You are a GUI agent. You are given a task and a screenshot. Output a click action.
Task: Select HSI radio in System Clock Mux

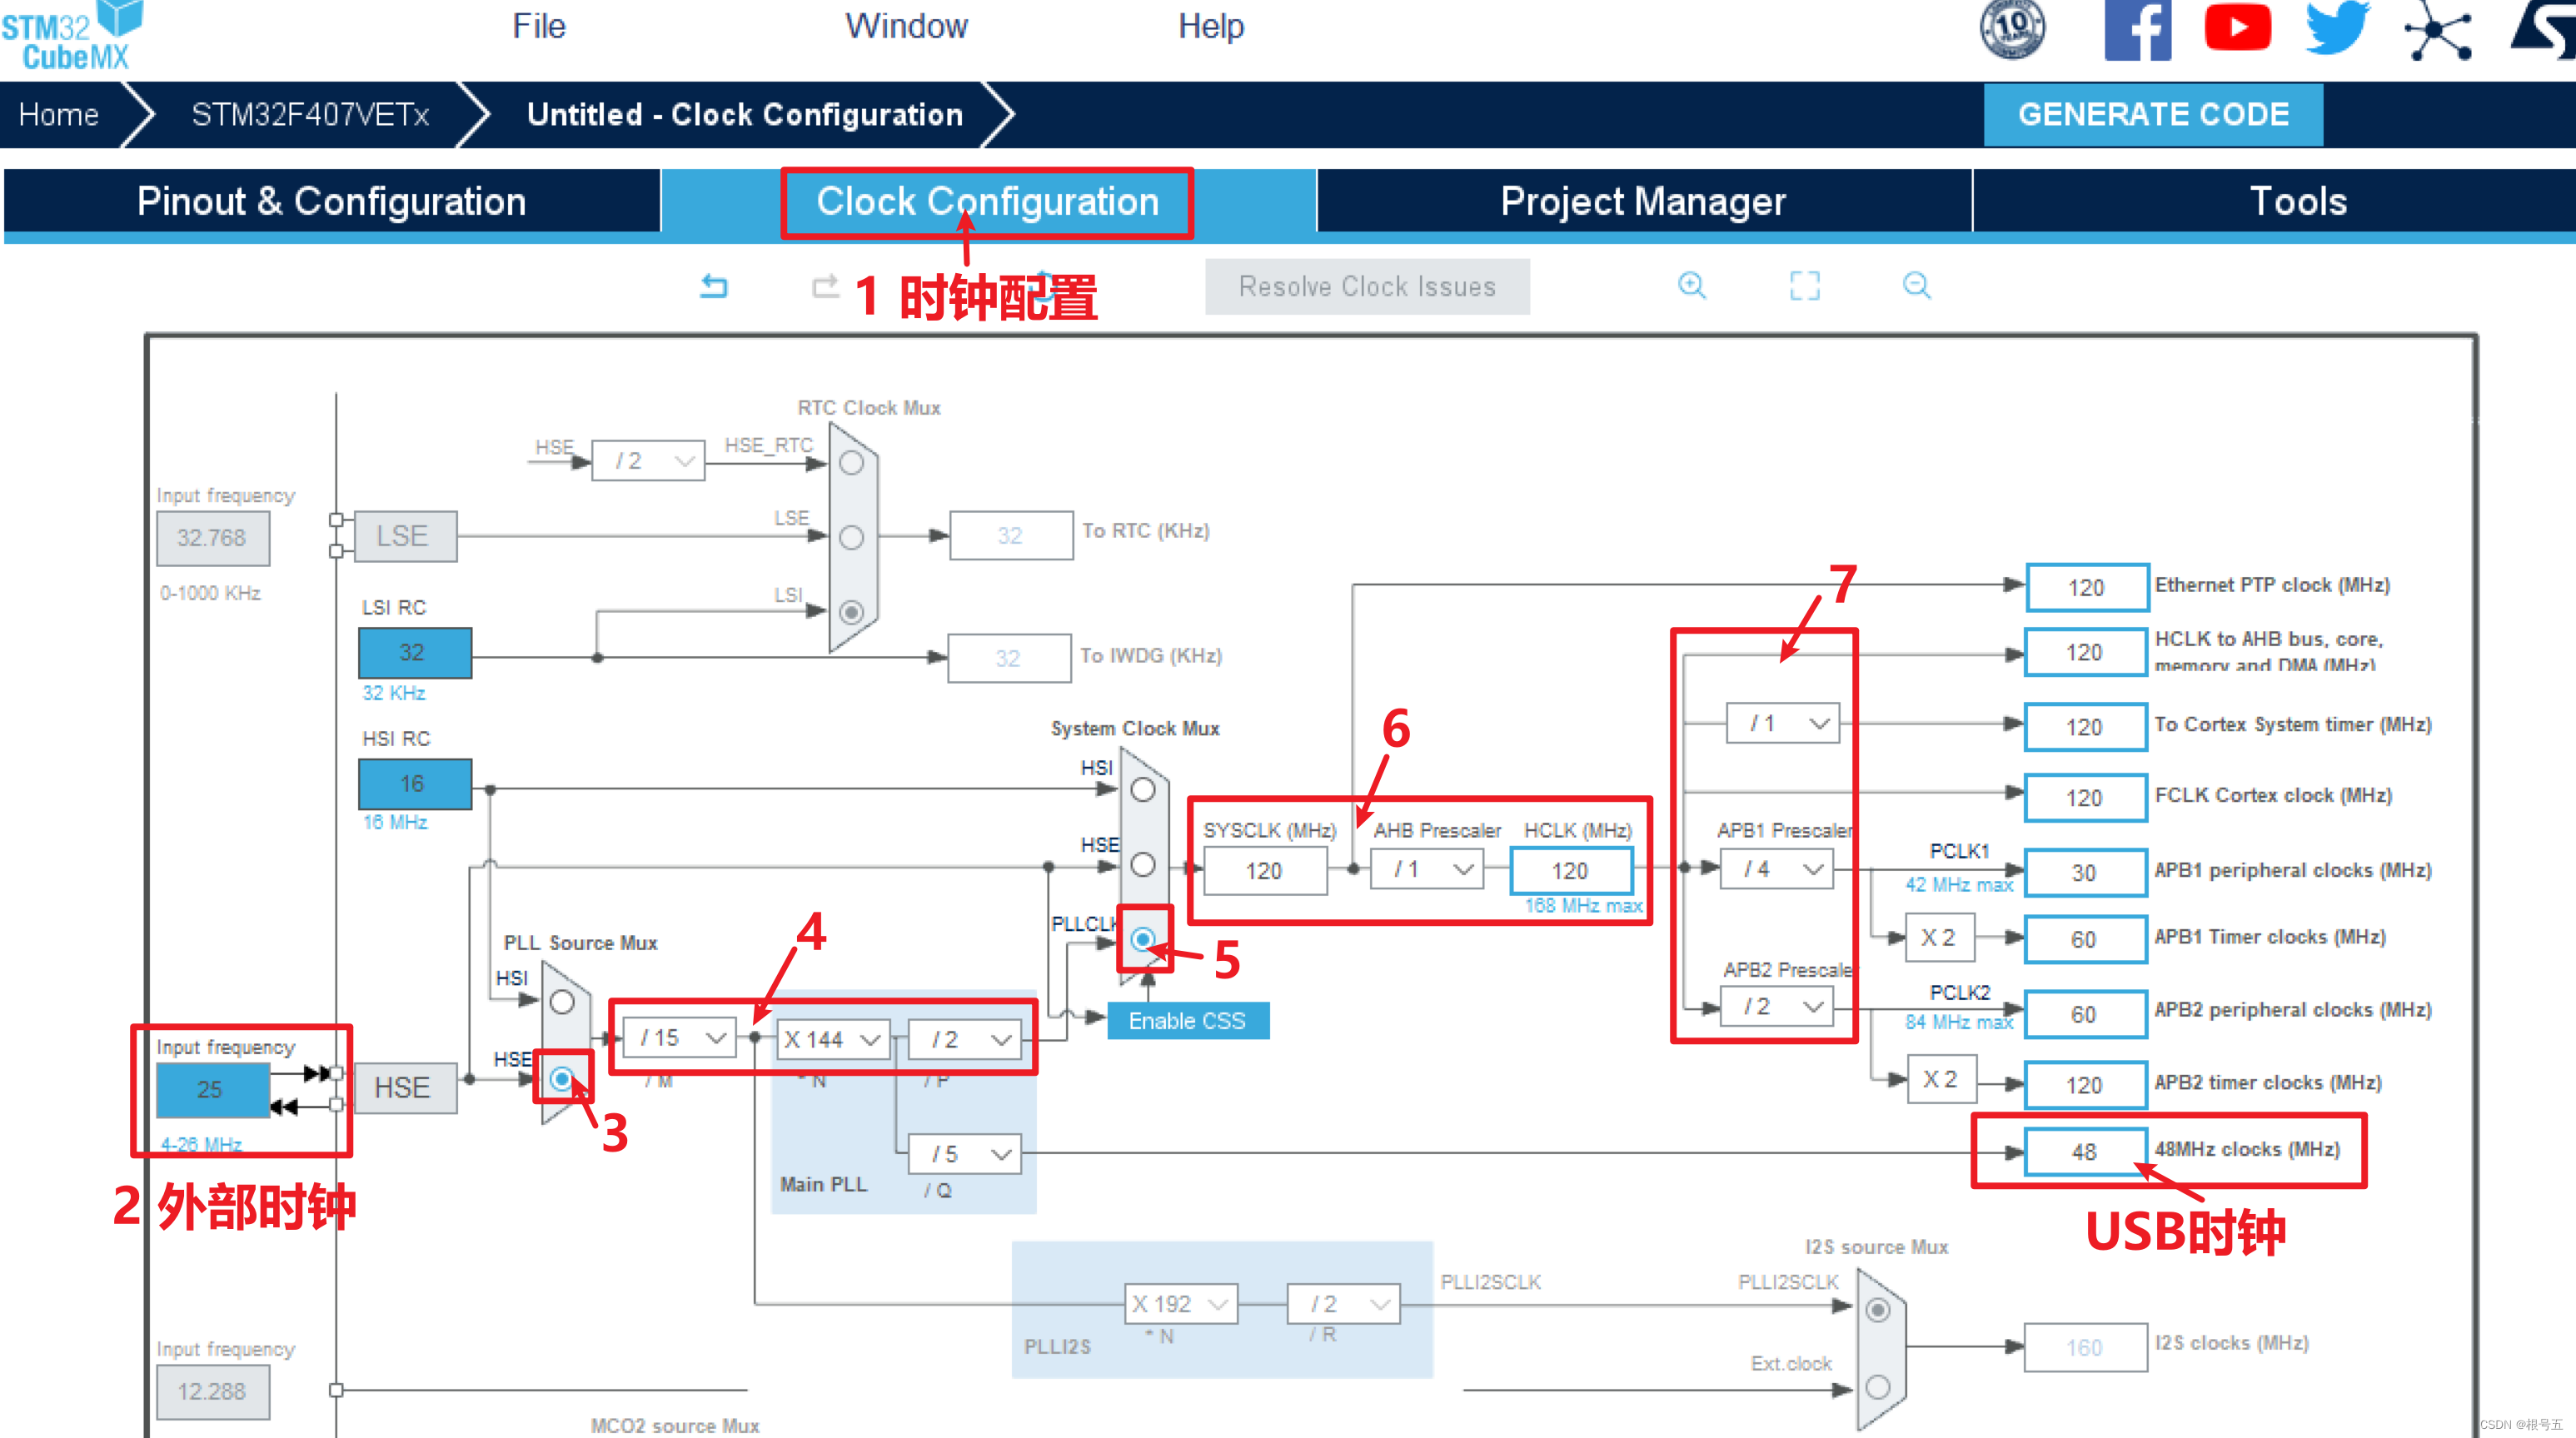(1143, 790)
